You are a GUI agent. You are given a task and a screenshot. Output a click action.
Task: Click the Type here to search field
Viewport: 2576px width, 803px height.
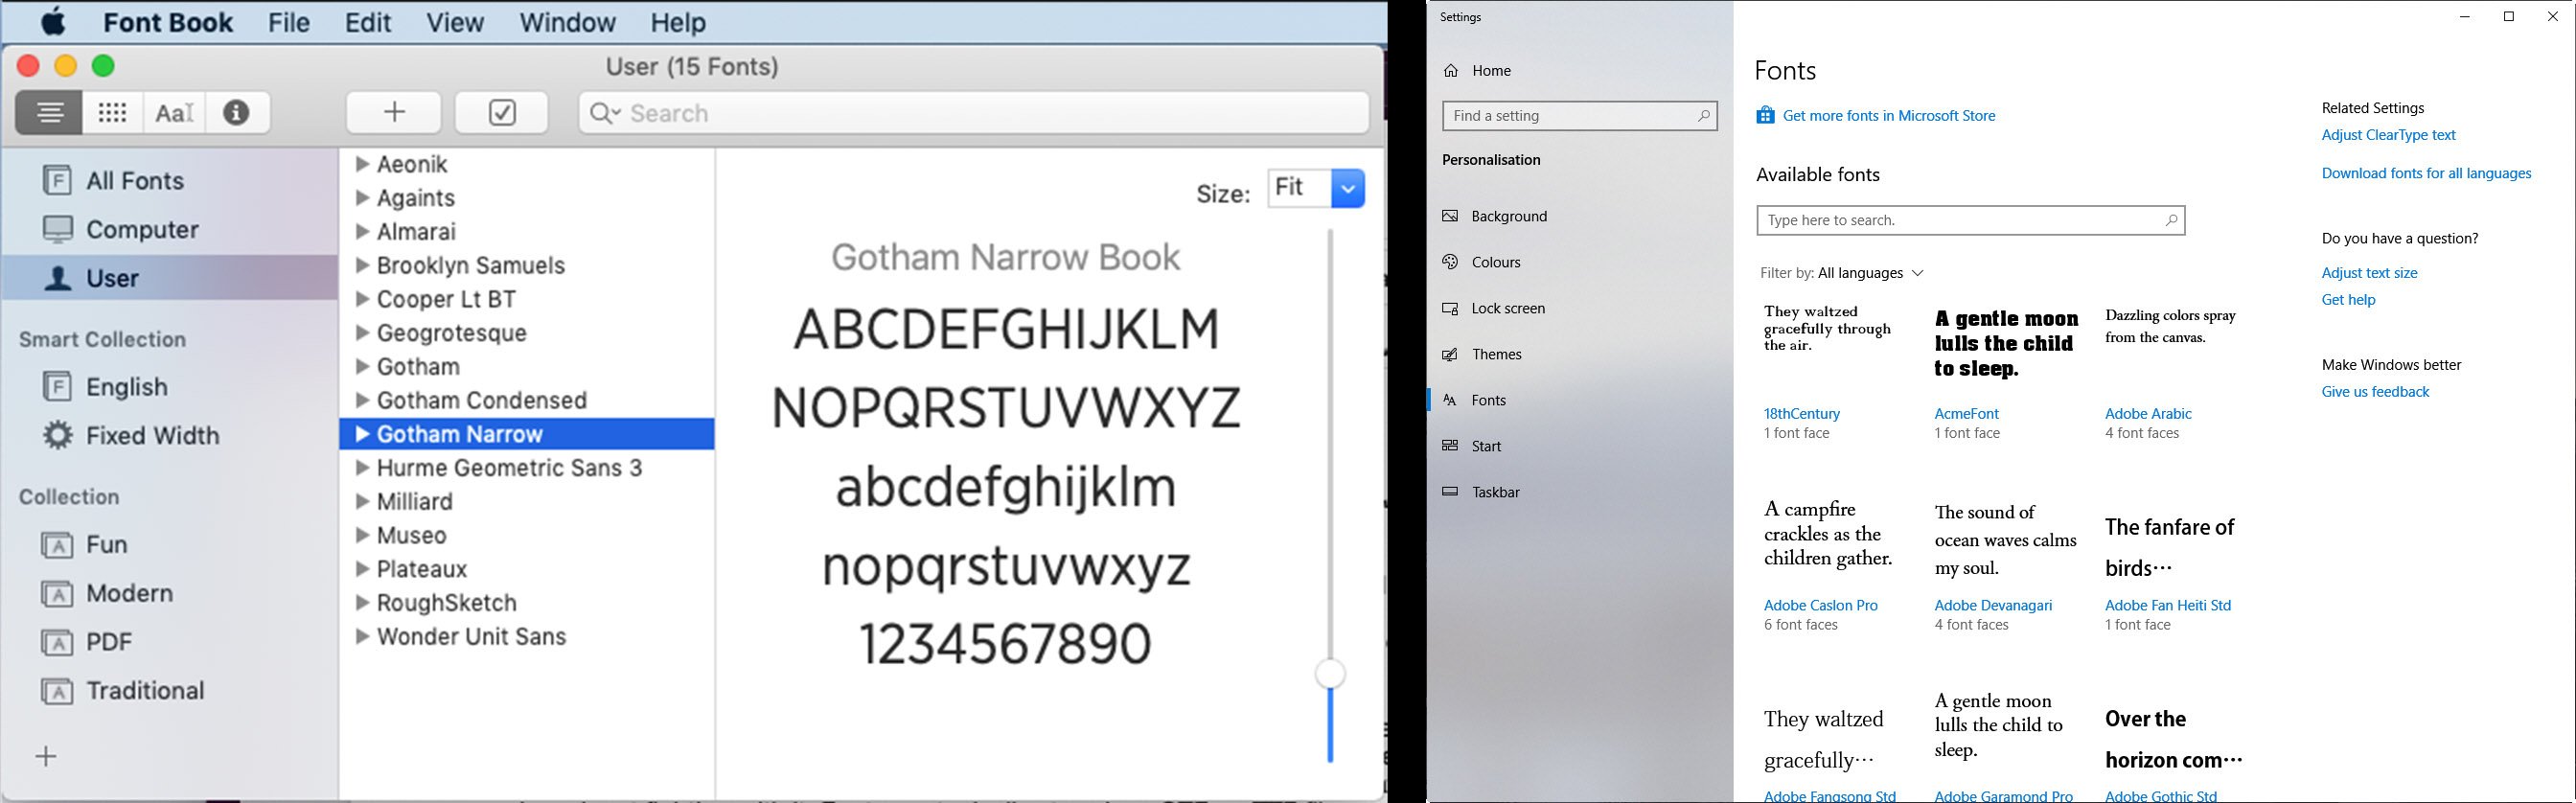click(x=1971, y=221)
